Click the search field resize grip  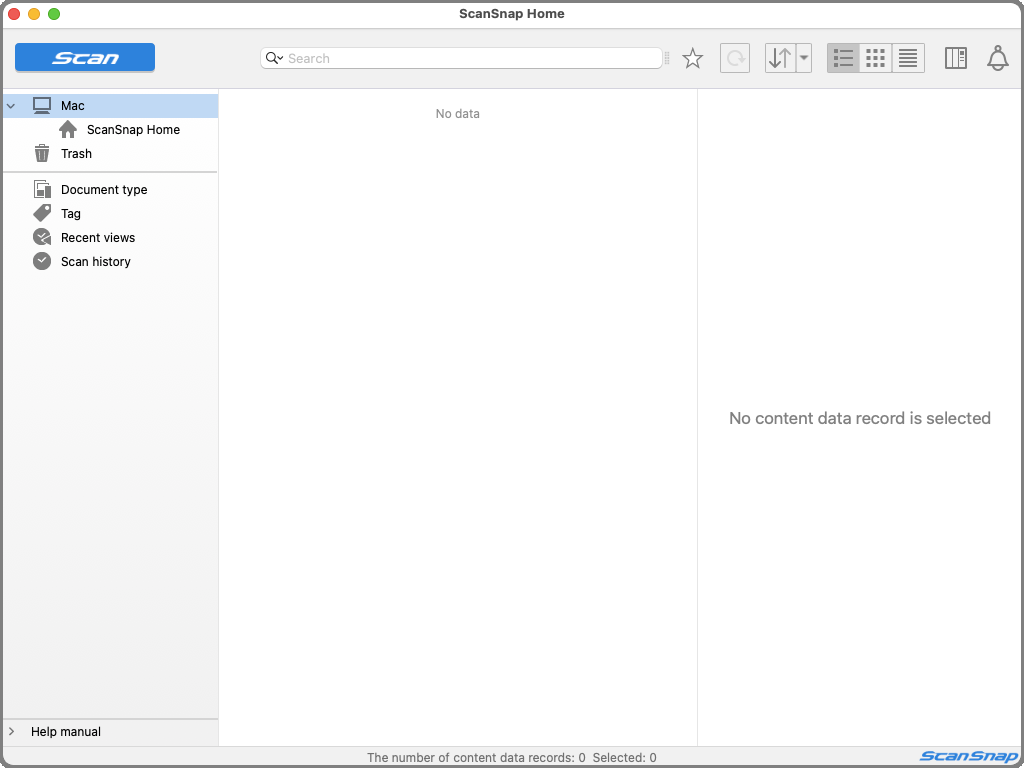tap(667, 59)
